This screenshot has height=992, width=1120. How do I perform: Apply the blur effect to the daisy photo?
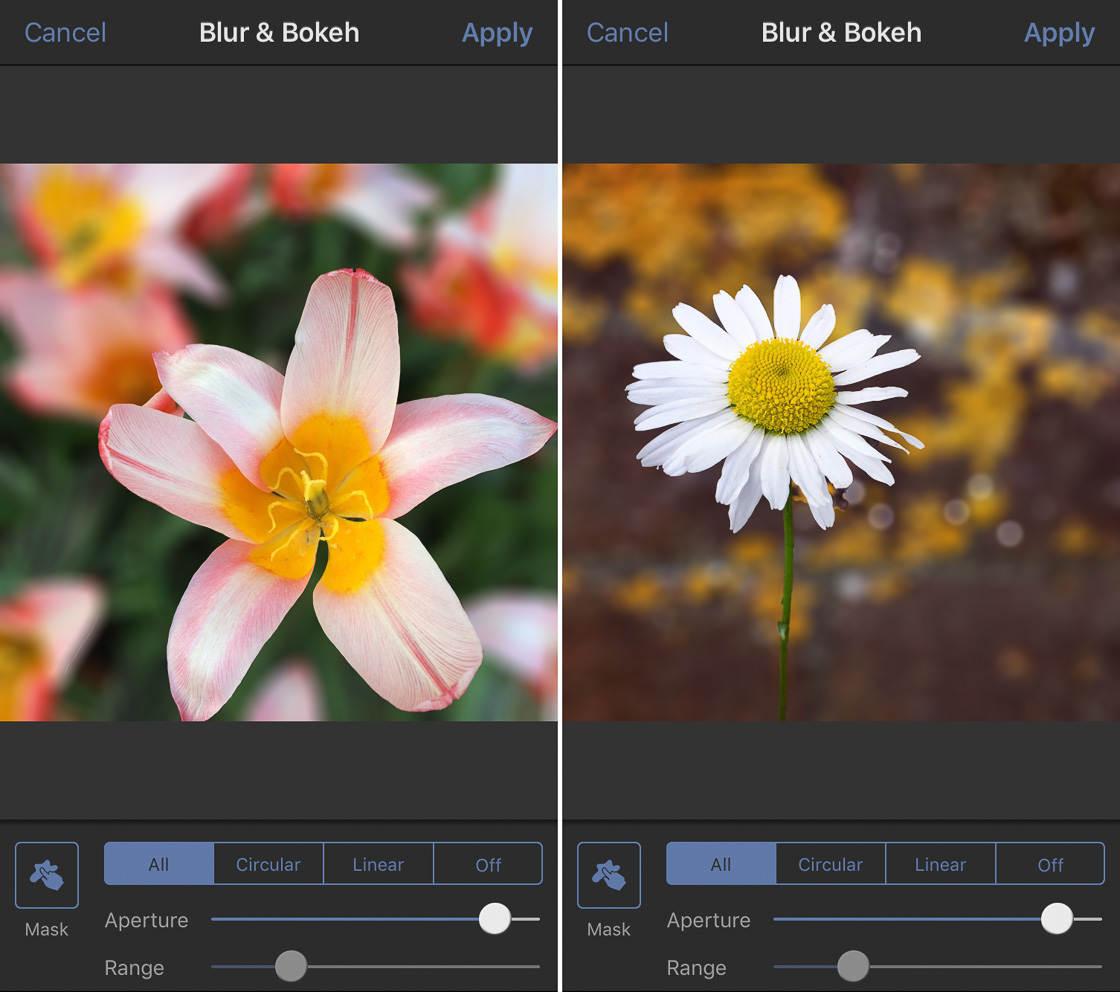1059,32
